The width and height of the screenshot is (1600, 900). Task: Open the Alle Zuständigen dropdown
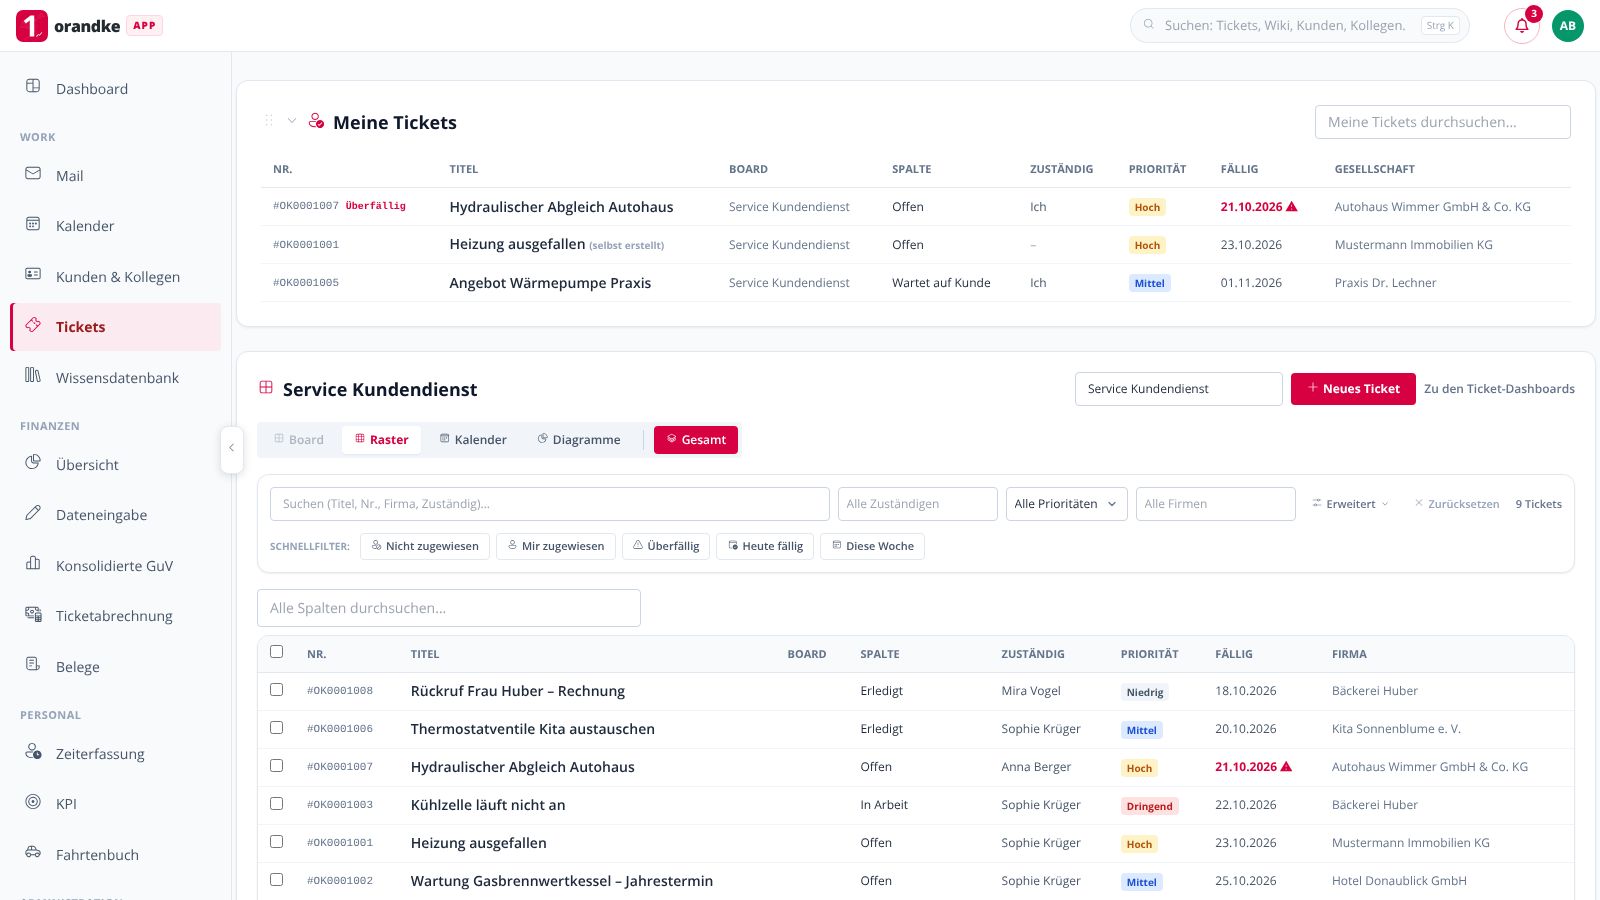coord(918,504)
